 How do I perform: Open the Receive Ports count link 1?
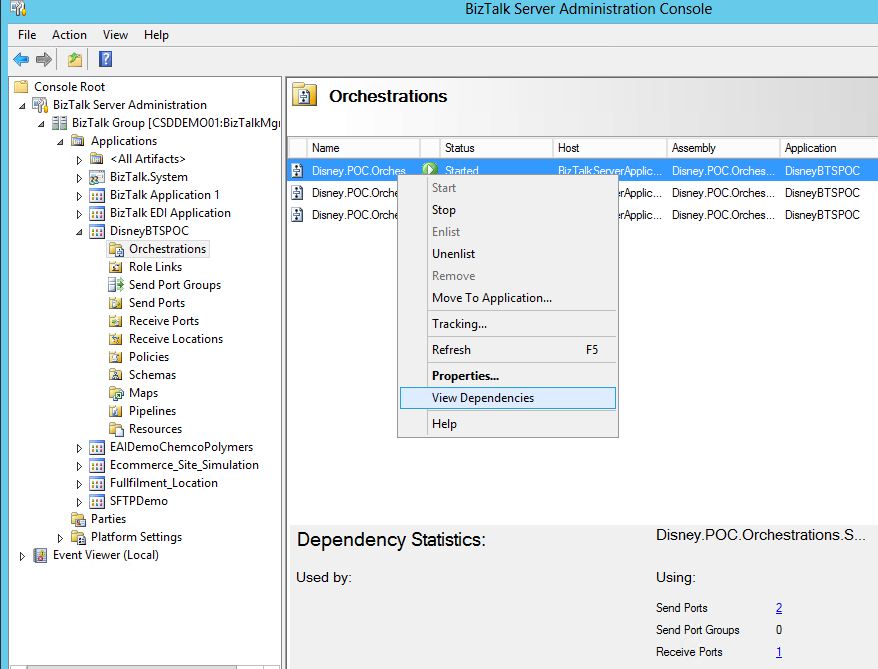[779, 652]
